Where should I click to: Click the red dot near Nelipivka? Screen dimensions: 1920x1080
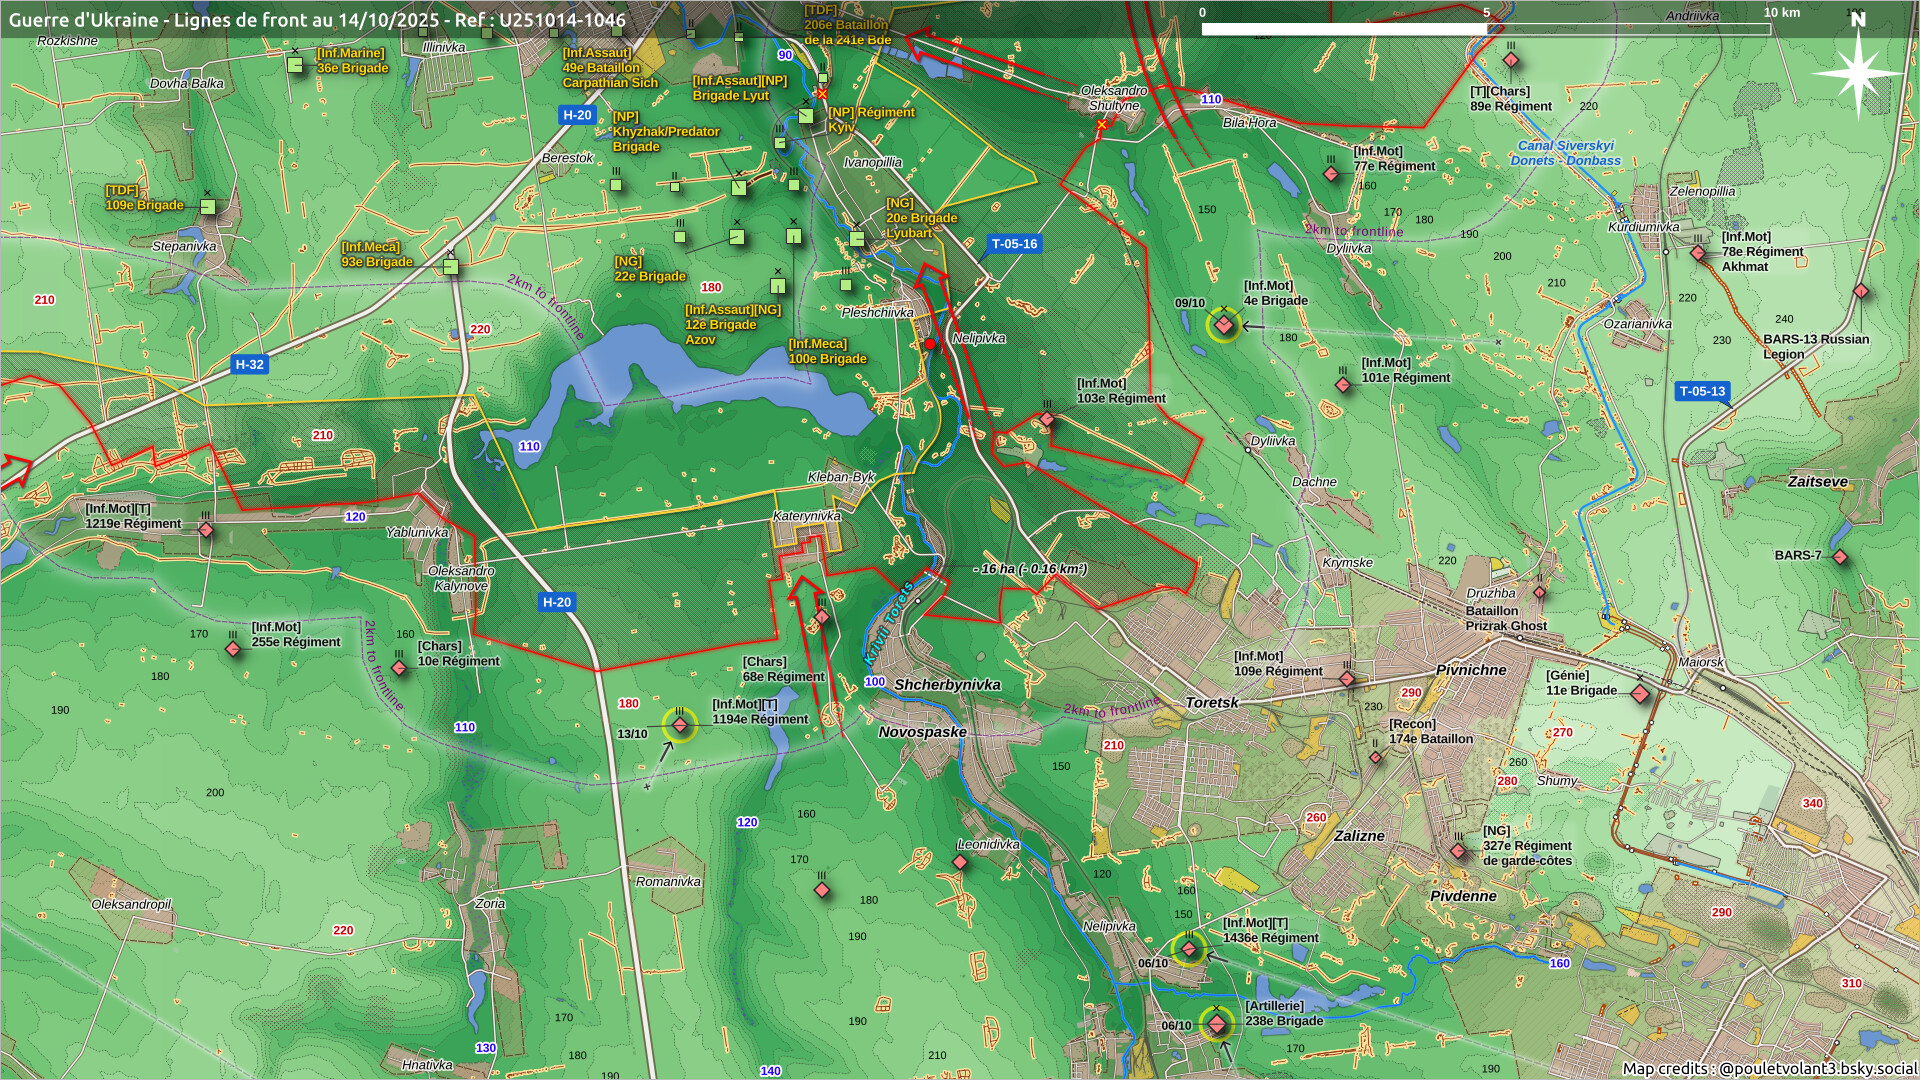point(930,344)
